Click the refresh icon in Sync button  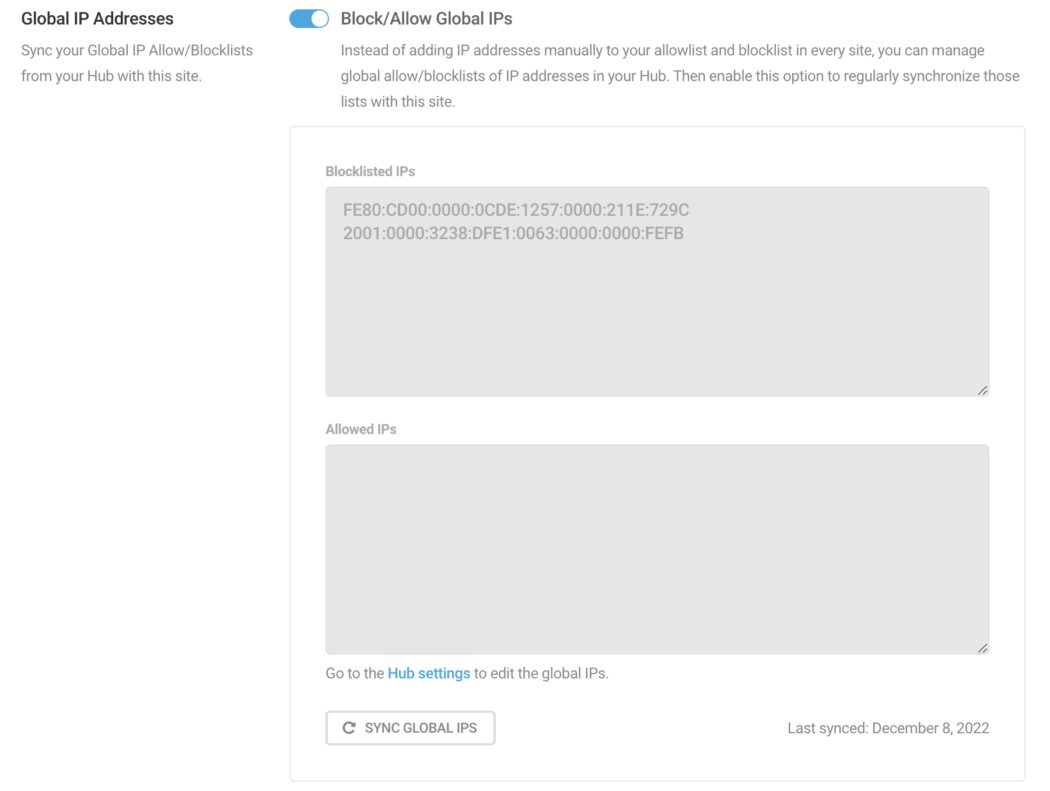tap(349, 728)
